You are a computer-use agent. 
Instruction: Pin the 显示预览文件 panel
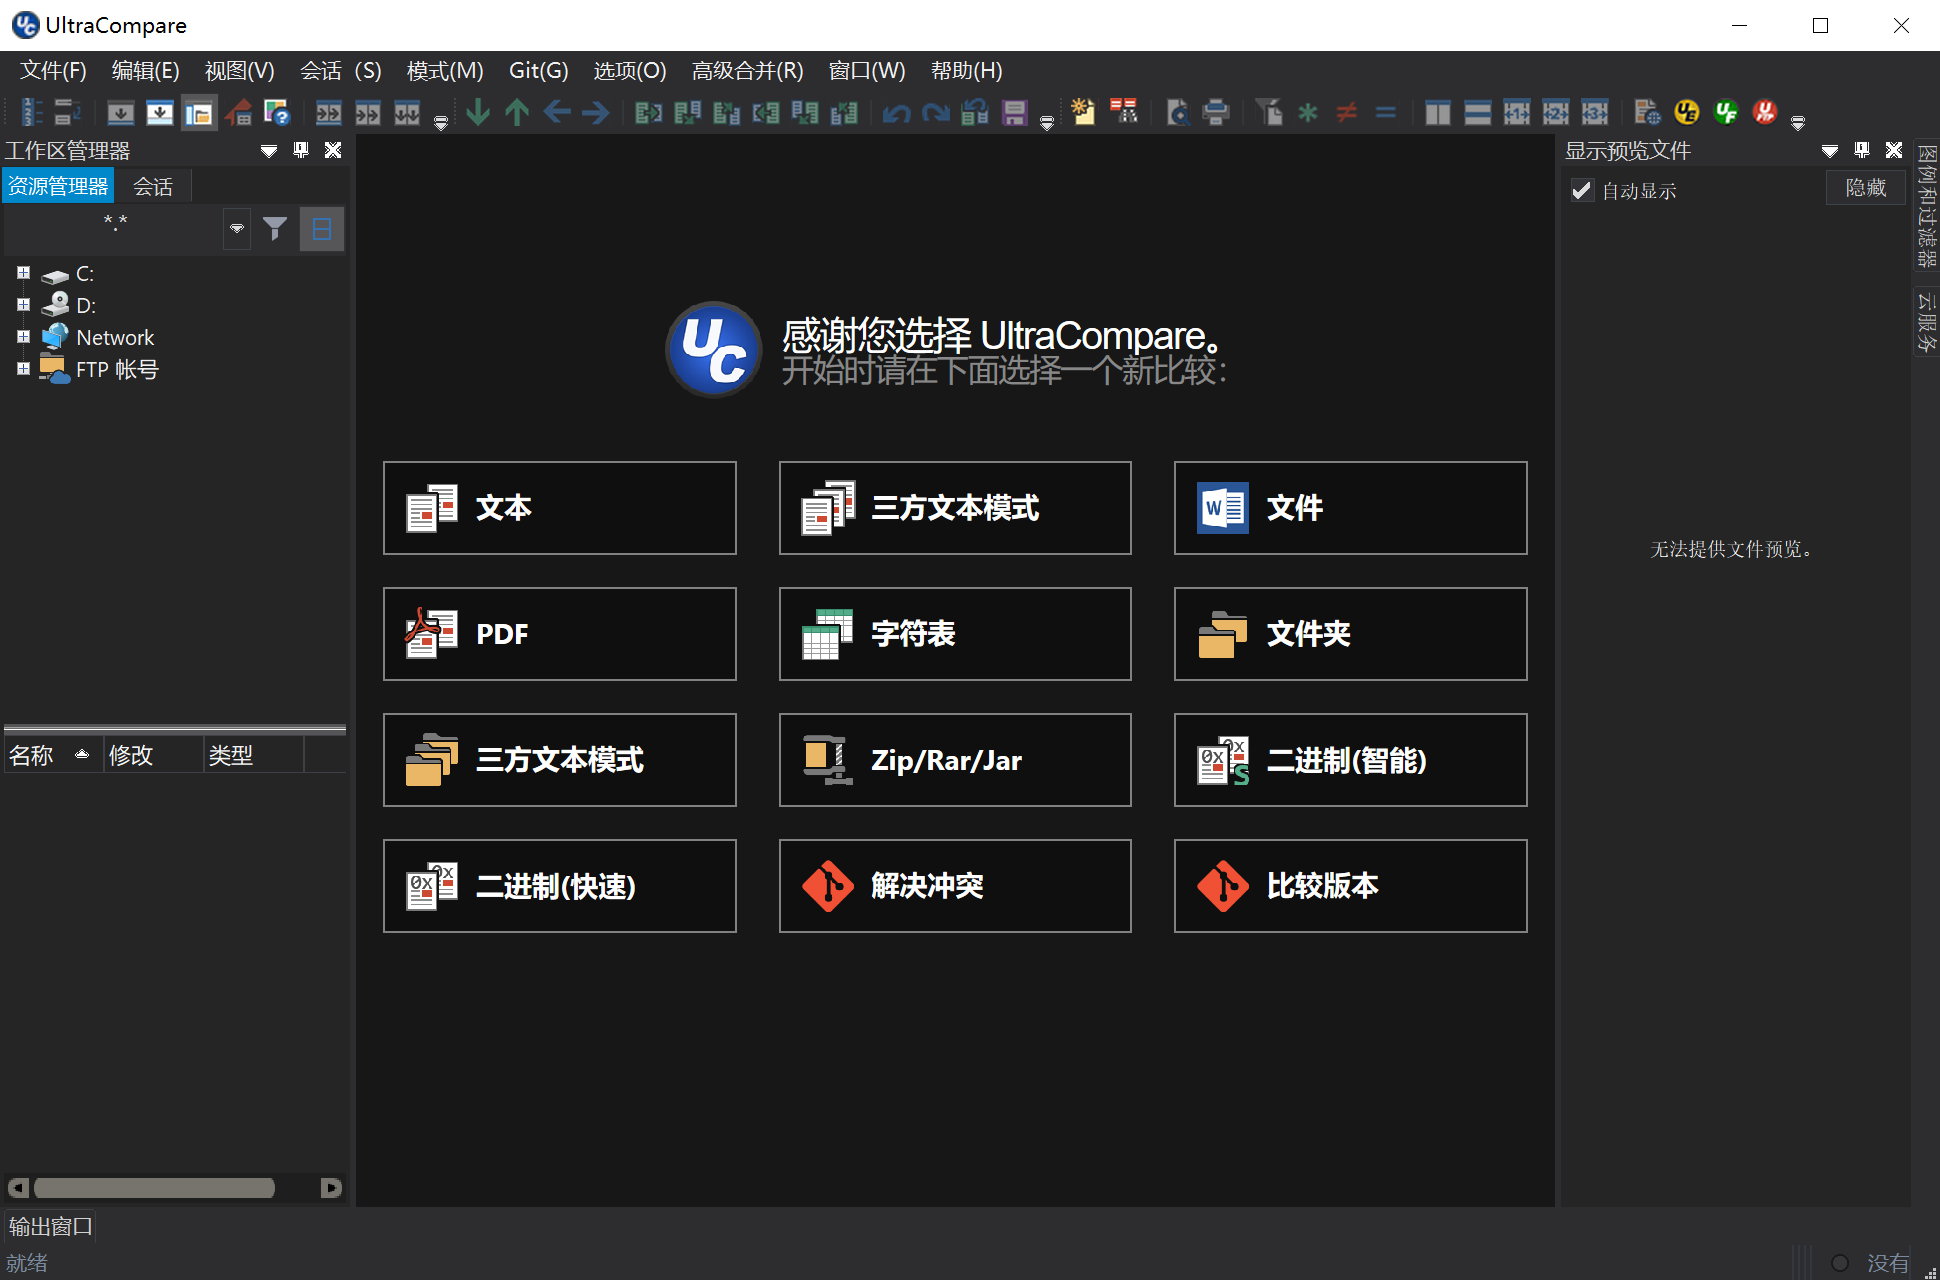(1862, 150)
